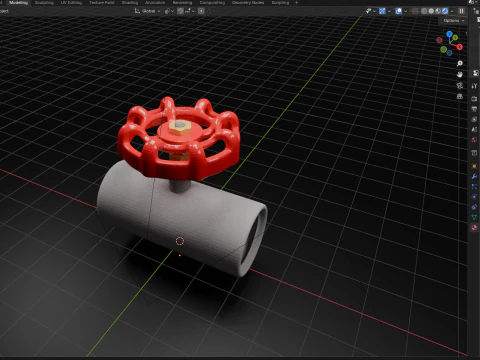Open proportional editing falloff dropdown
Image resolution: width=480 pixels, height=360 pixels.
pyautogui.click(x=210, y=11)
